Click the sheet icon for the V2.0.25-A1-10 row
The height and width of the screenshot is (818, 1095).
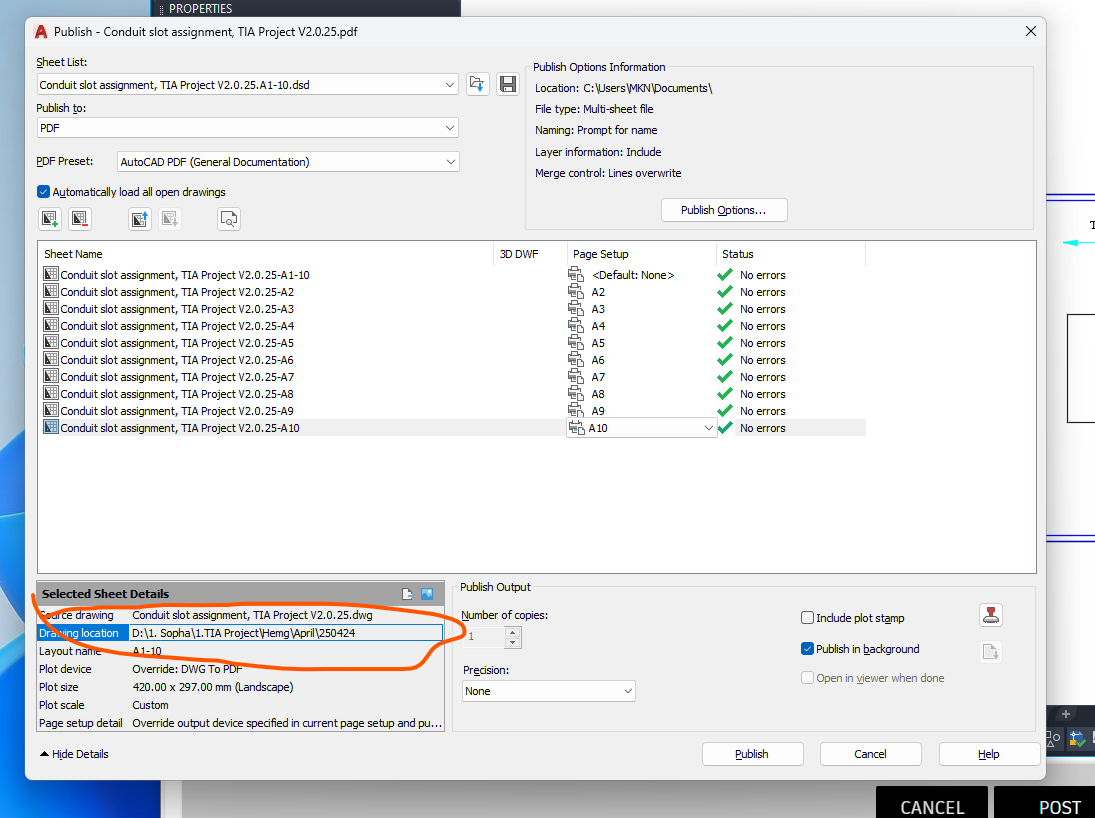[50, 274]
